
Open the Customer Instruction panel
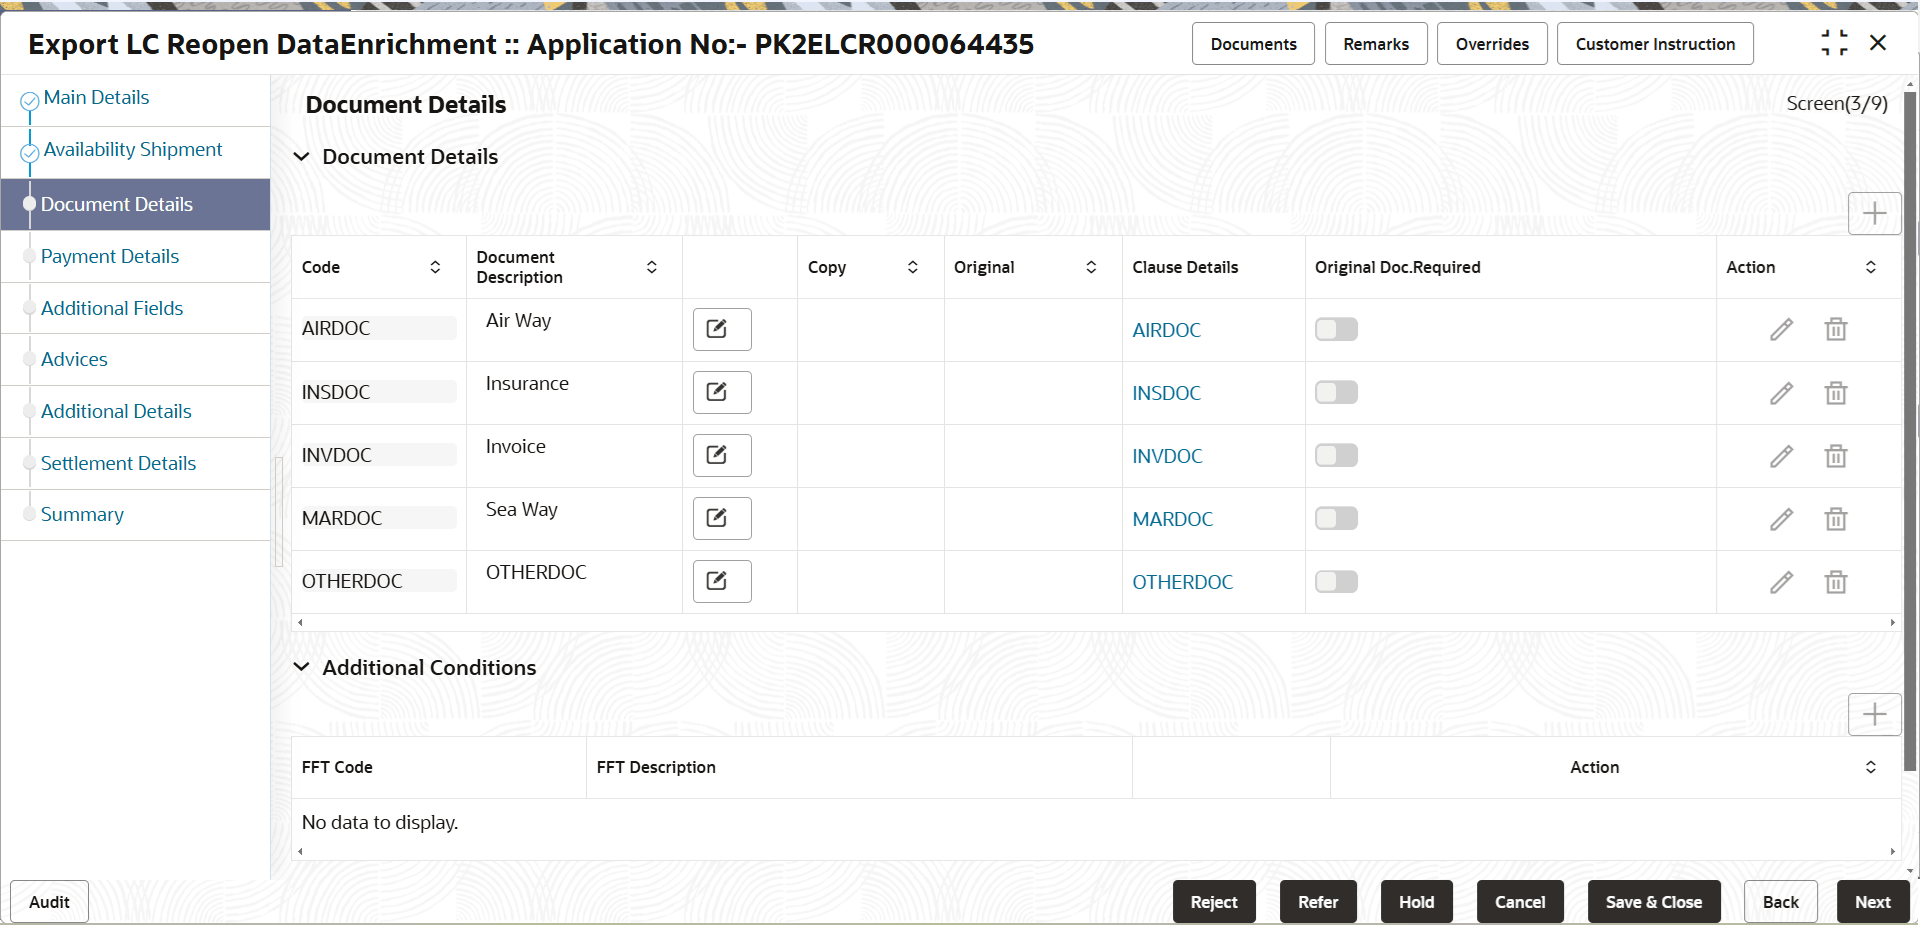1654,43
